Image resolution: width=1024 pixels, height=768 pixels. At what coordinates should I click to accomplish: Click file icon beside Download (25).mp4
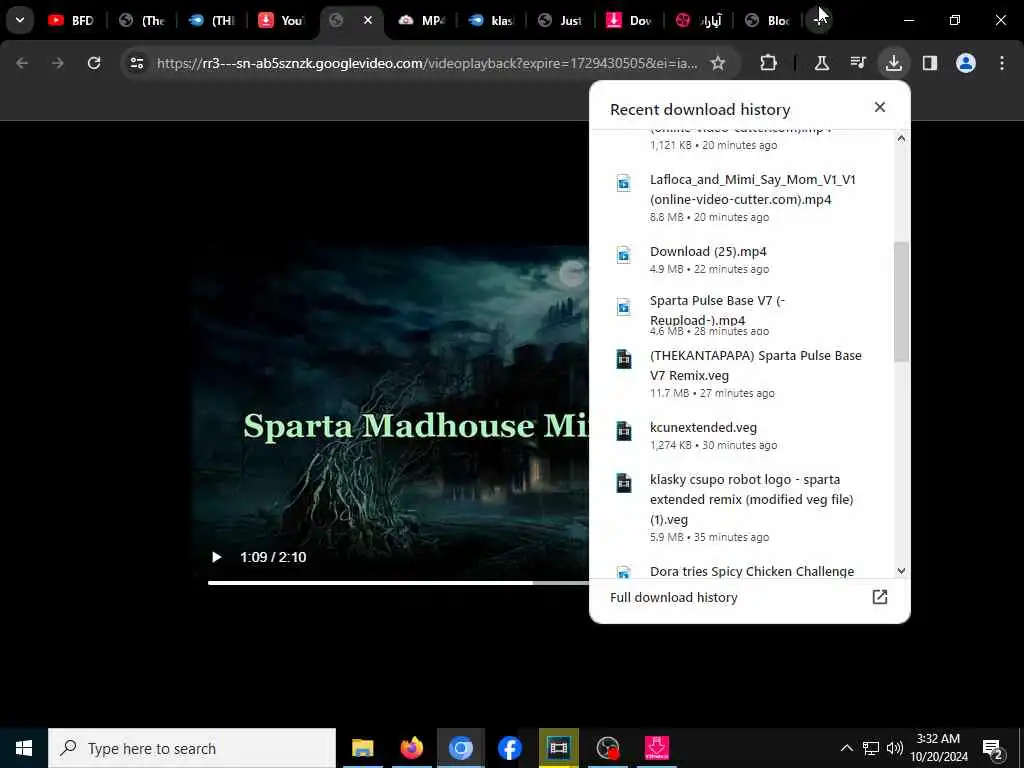[624, 255]
